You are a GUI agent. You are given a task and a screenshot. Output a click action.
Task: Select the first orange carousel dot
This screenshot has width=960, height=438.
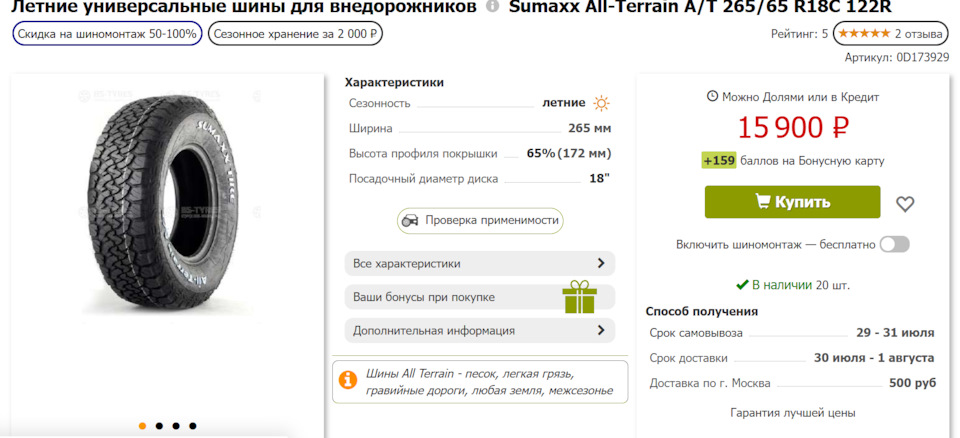[x=142, y=426]
